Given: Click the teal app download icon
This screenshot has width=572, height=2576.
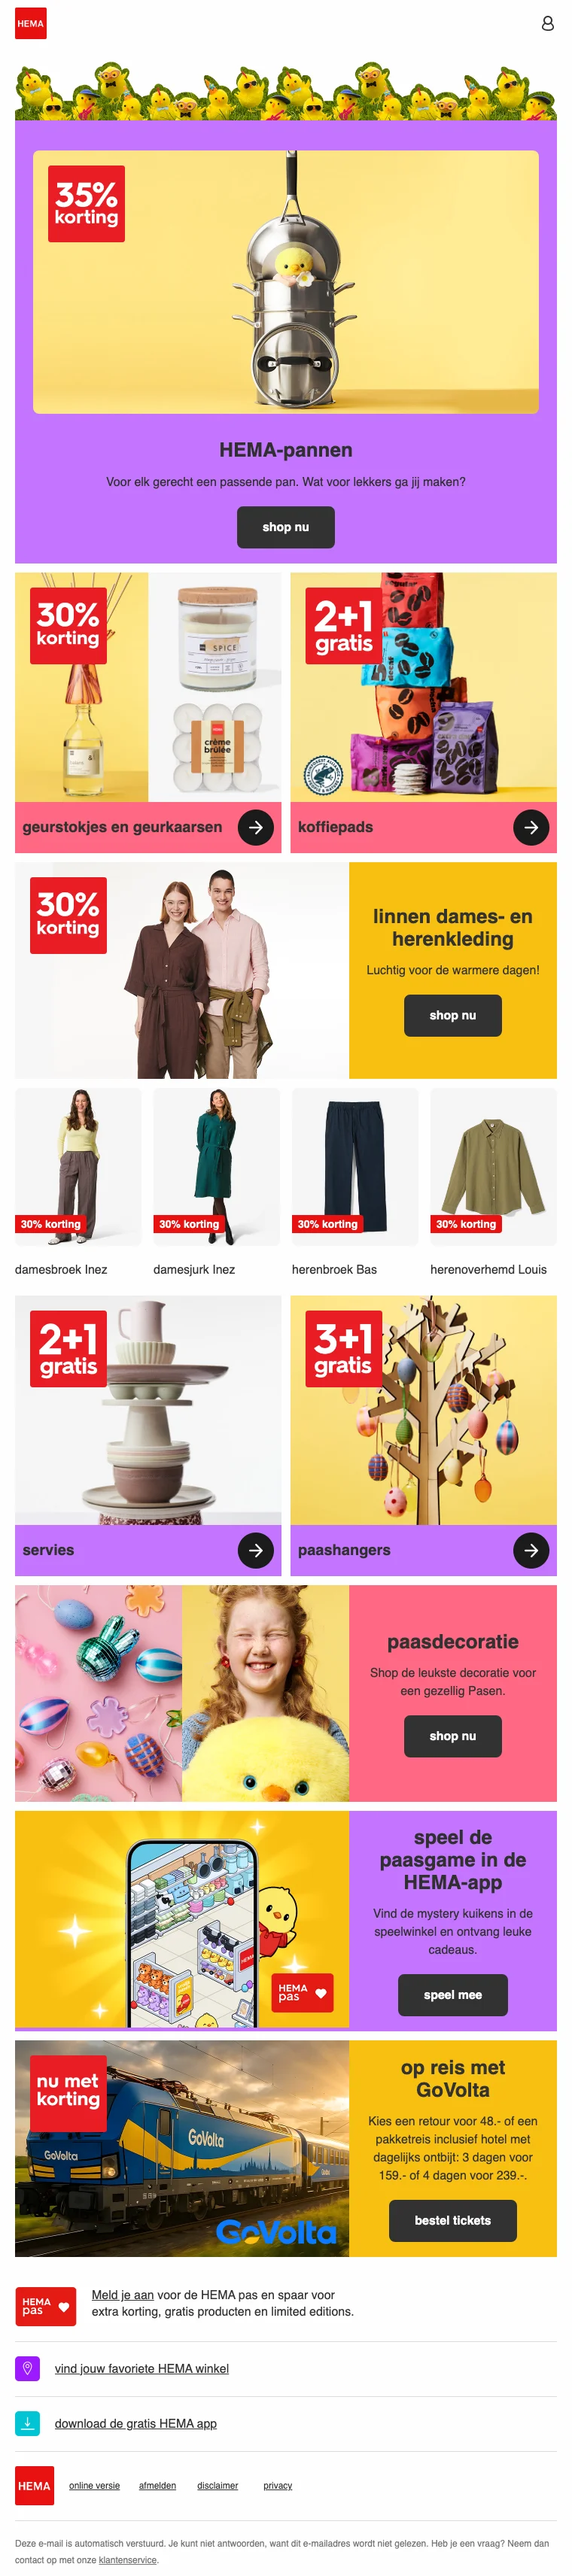Looking at the screenshot, I should pos(28,2423).
